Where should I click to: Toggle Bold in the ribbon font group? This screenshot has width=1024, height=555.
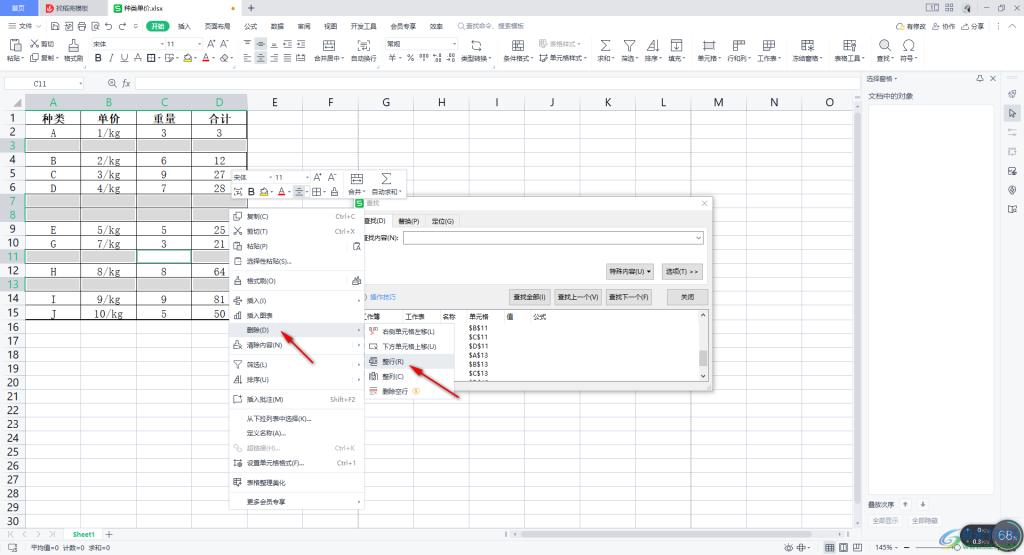[x=98, y=58]
